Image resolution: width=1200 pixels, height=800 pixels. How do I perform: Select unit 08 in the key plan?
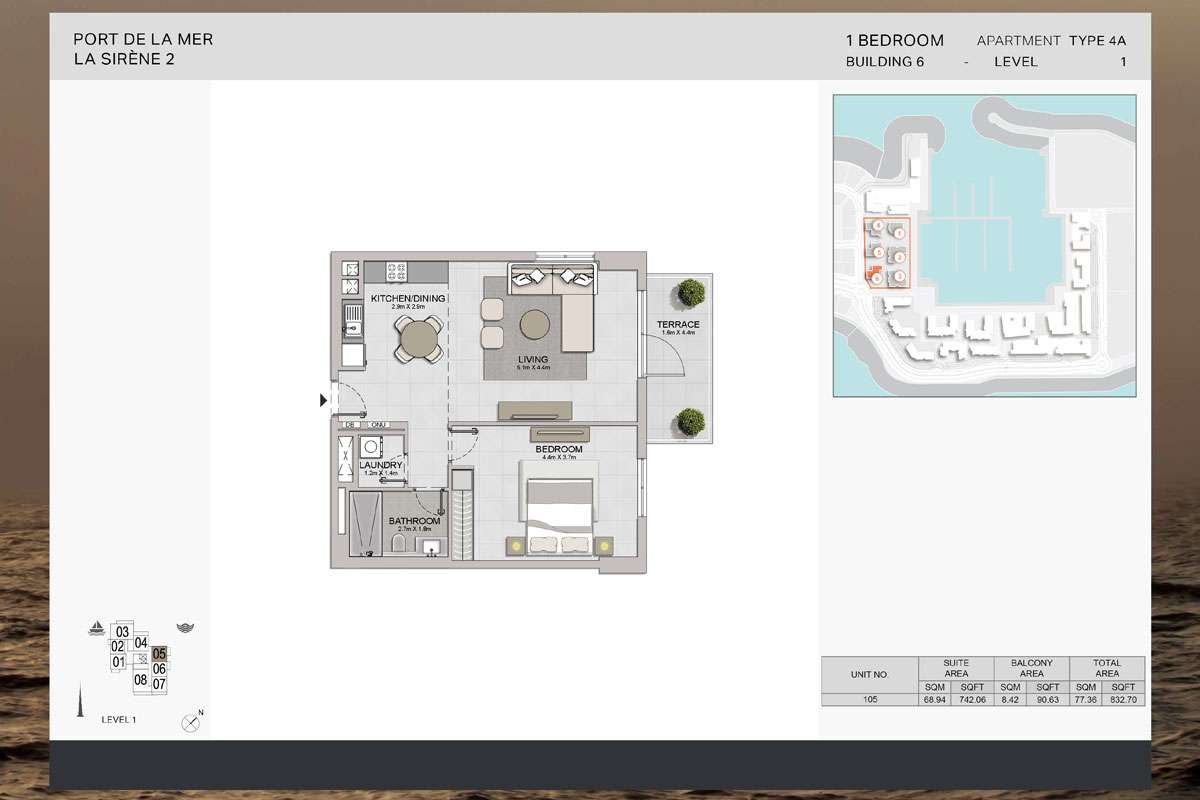click(141, 680)
